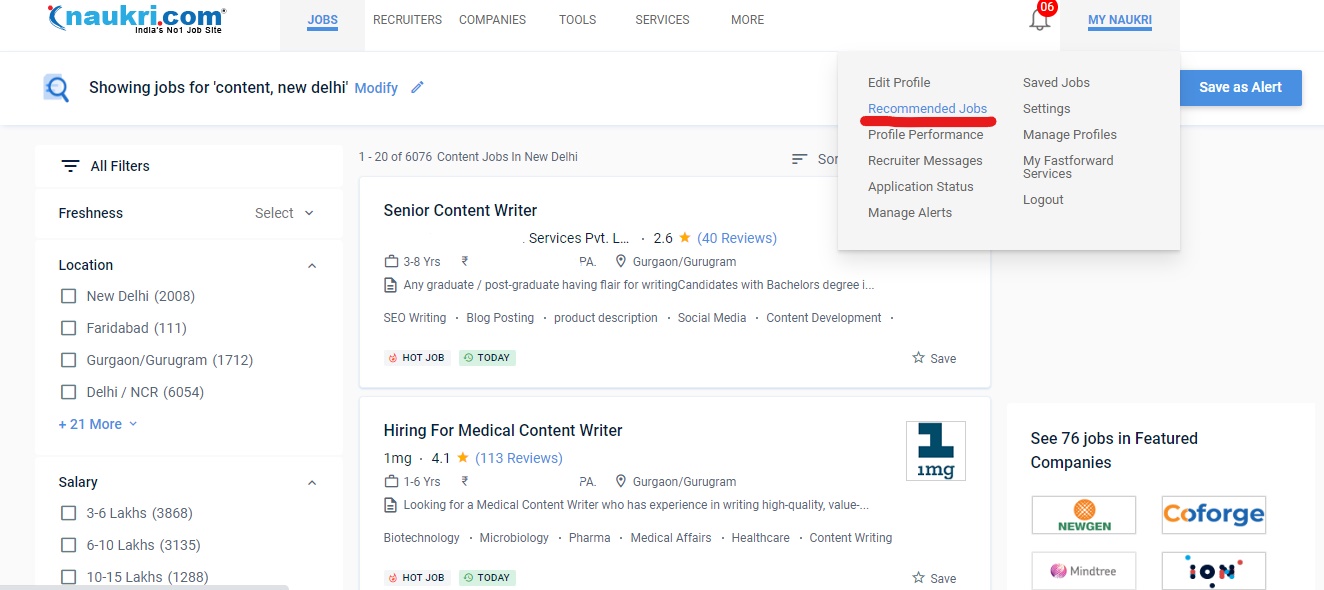Click briefcase experience icon showing 3-8 Yrs
The height and width of the screenshot is (590, 1324).
391,261
